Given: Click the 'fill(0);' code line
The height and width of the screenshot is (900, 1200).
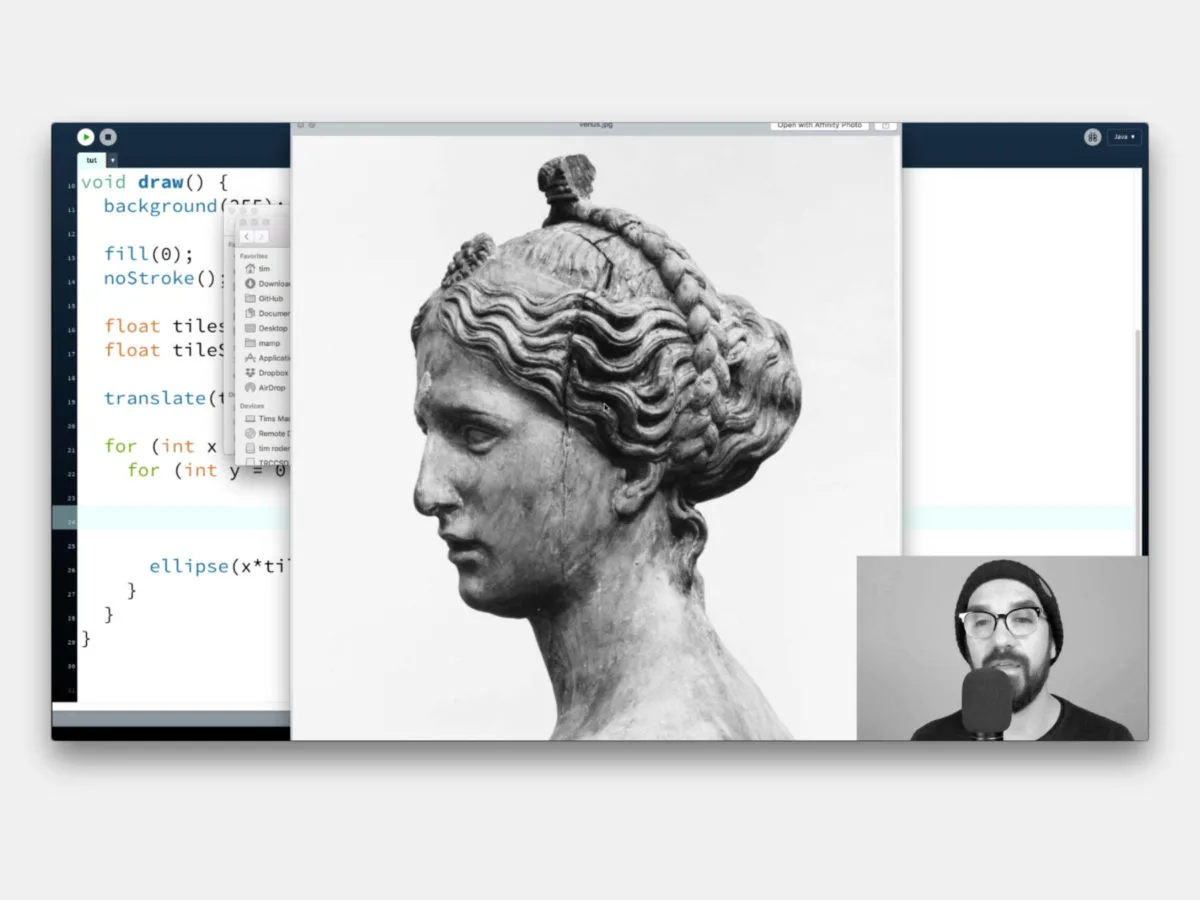Looking at the screenshot, I should pyautogui.click(x=148, y=254).
